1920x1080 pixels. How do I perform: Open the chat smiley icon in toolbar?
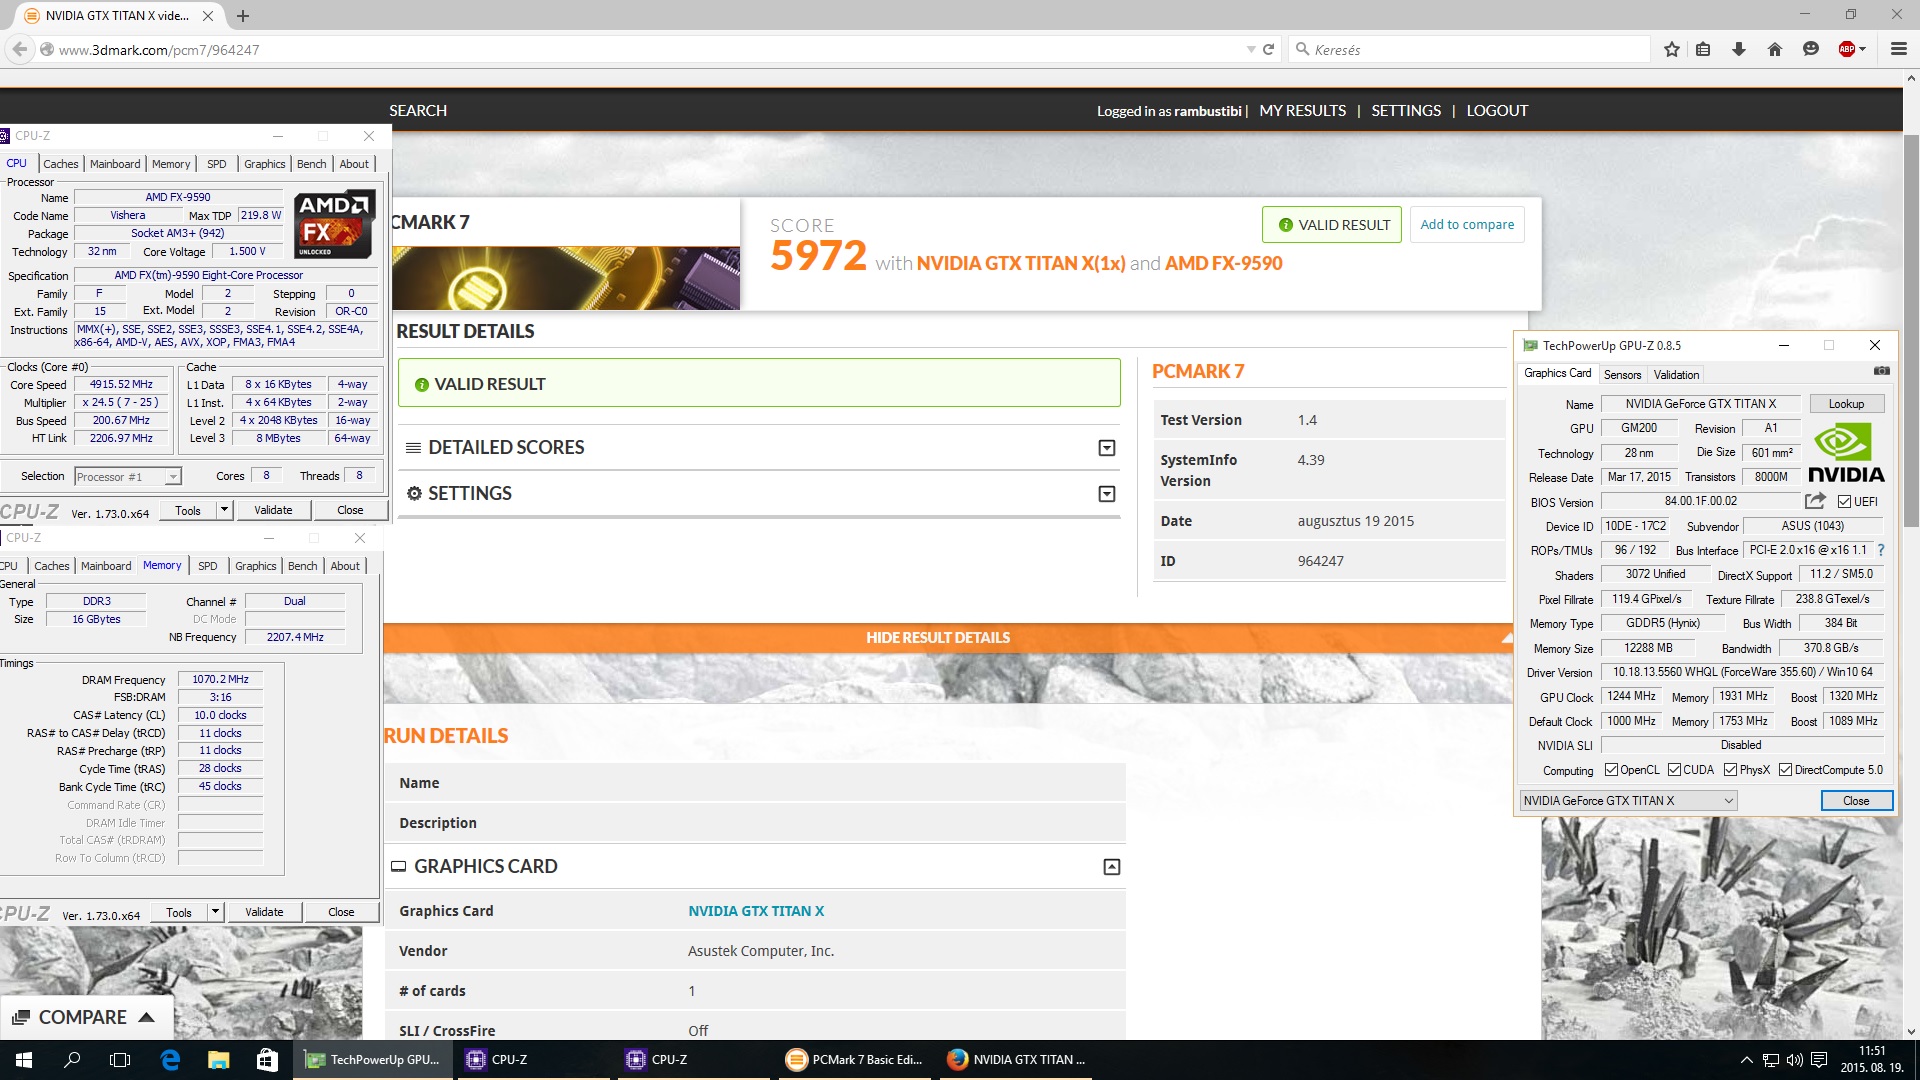click(1811, 49)
